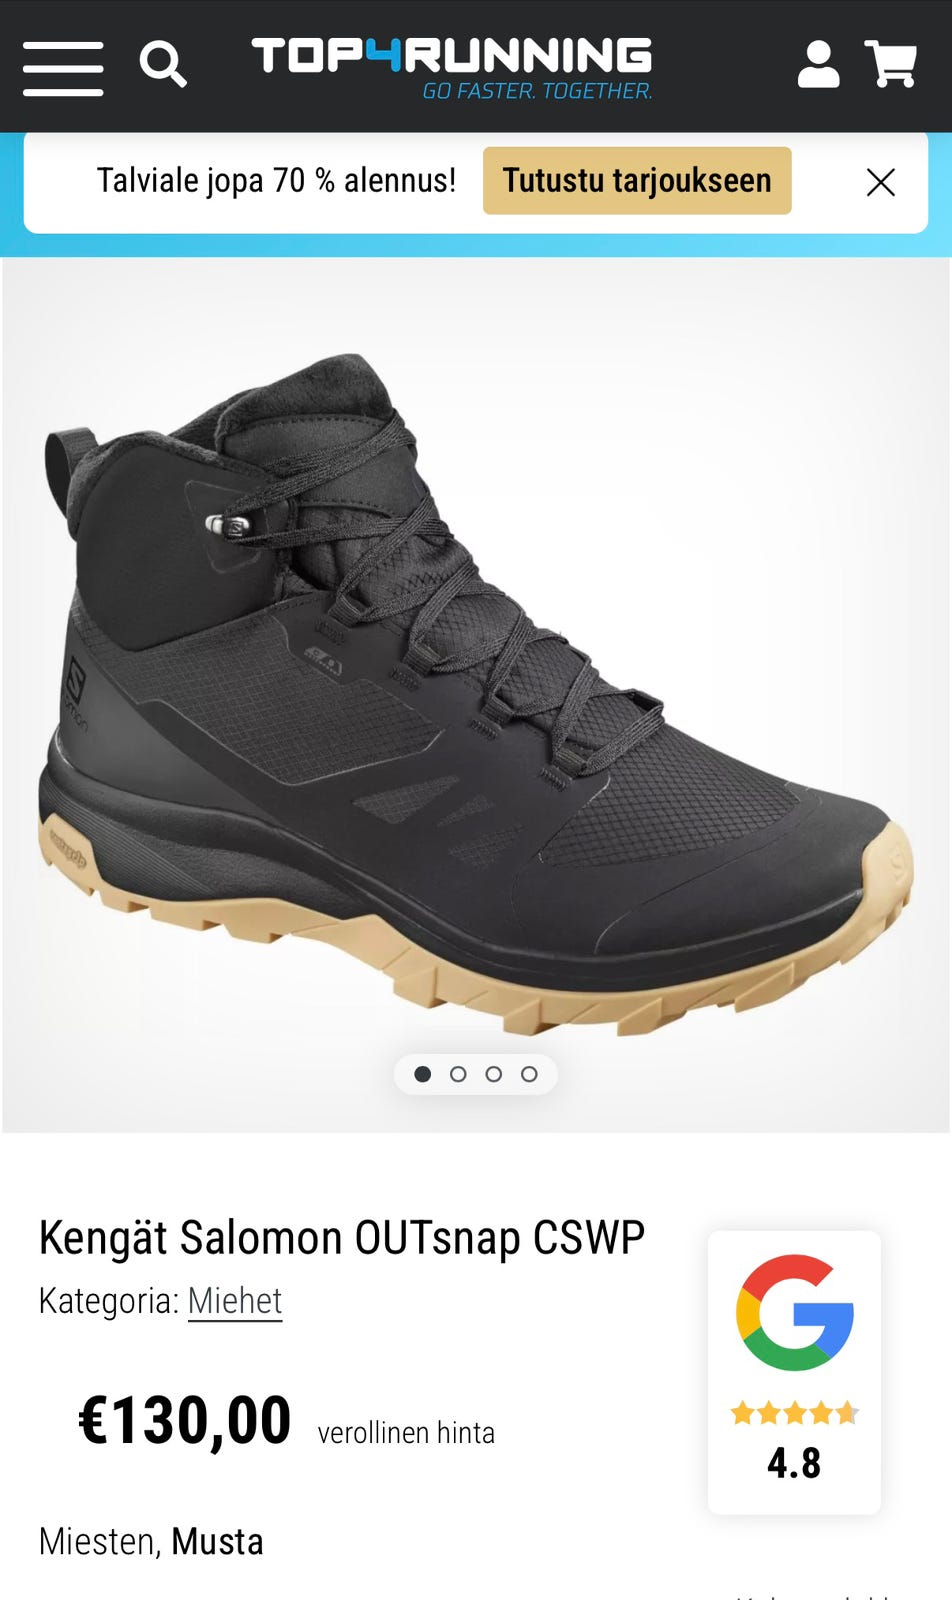The width and height of the screenshot is (952, 1600).
Task: Open the user account icon
Action: tap(818, 64)
